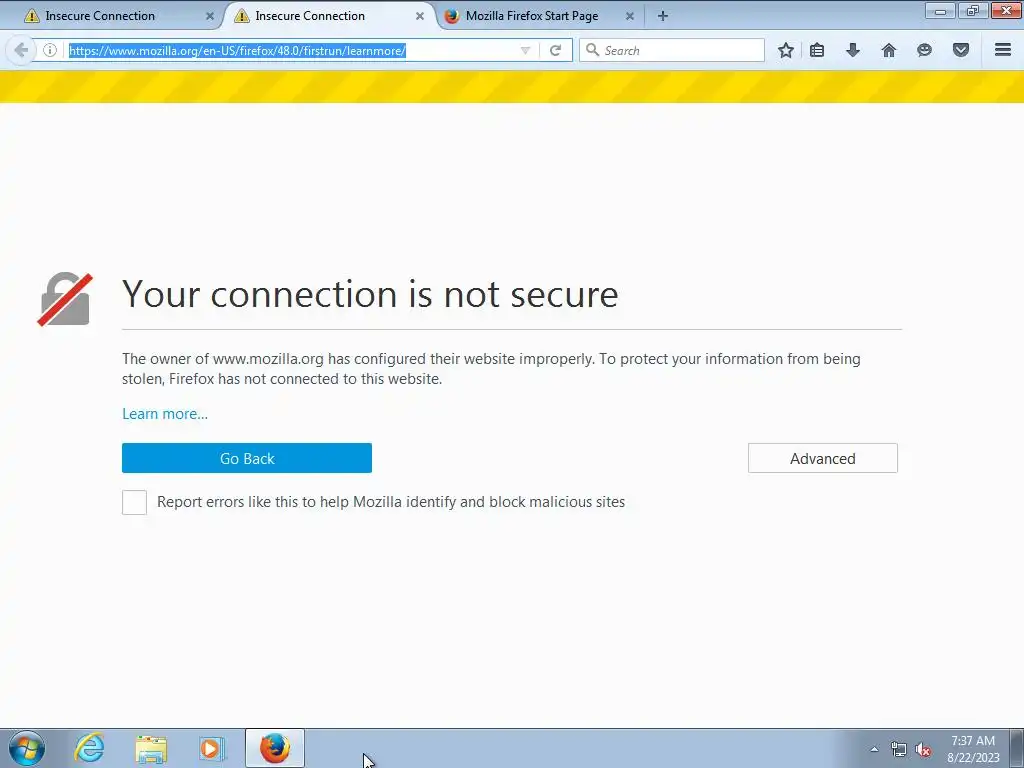Open Windows Explorer folder on taskbar
The width and height of the screenshot is (1024, 768).
pyautogui.click(x=151, y=748)
